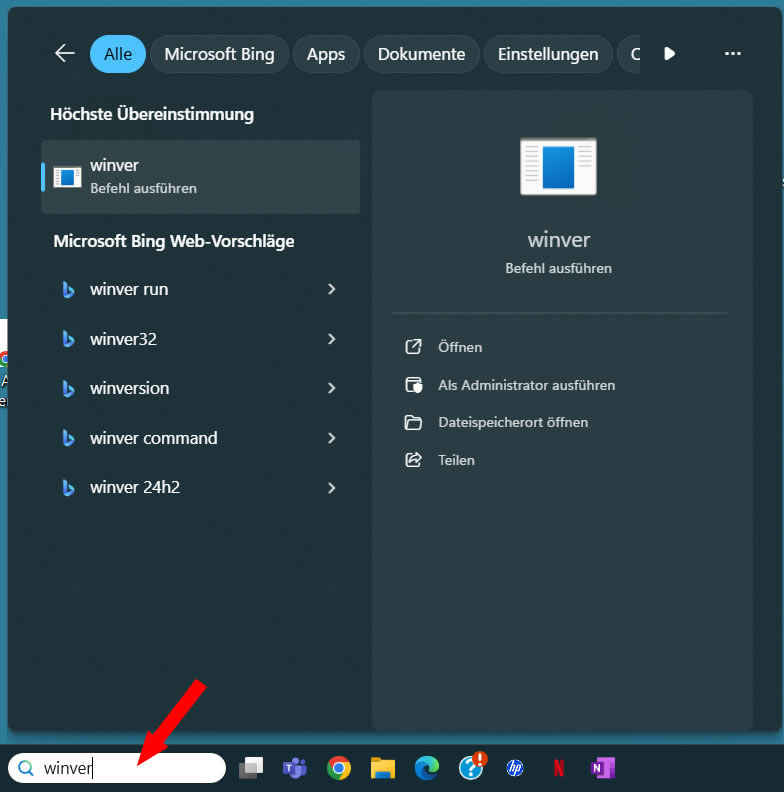The width and height of the screenshot is (784, 792).
Task: Expand the 'winver32' chevron
Action: click(x=331, y=339)
